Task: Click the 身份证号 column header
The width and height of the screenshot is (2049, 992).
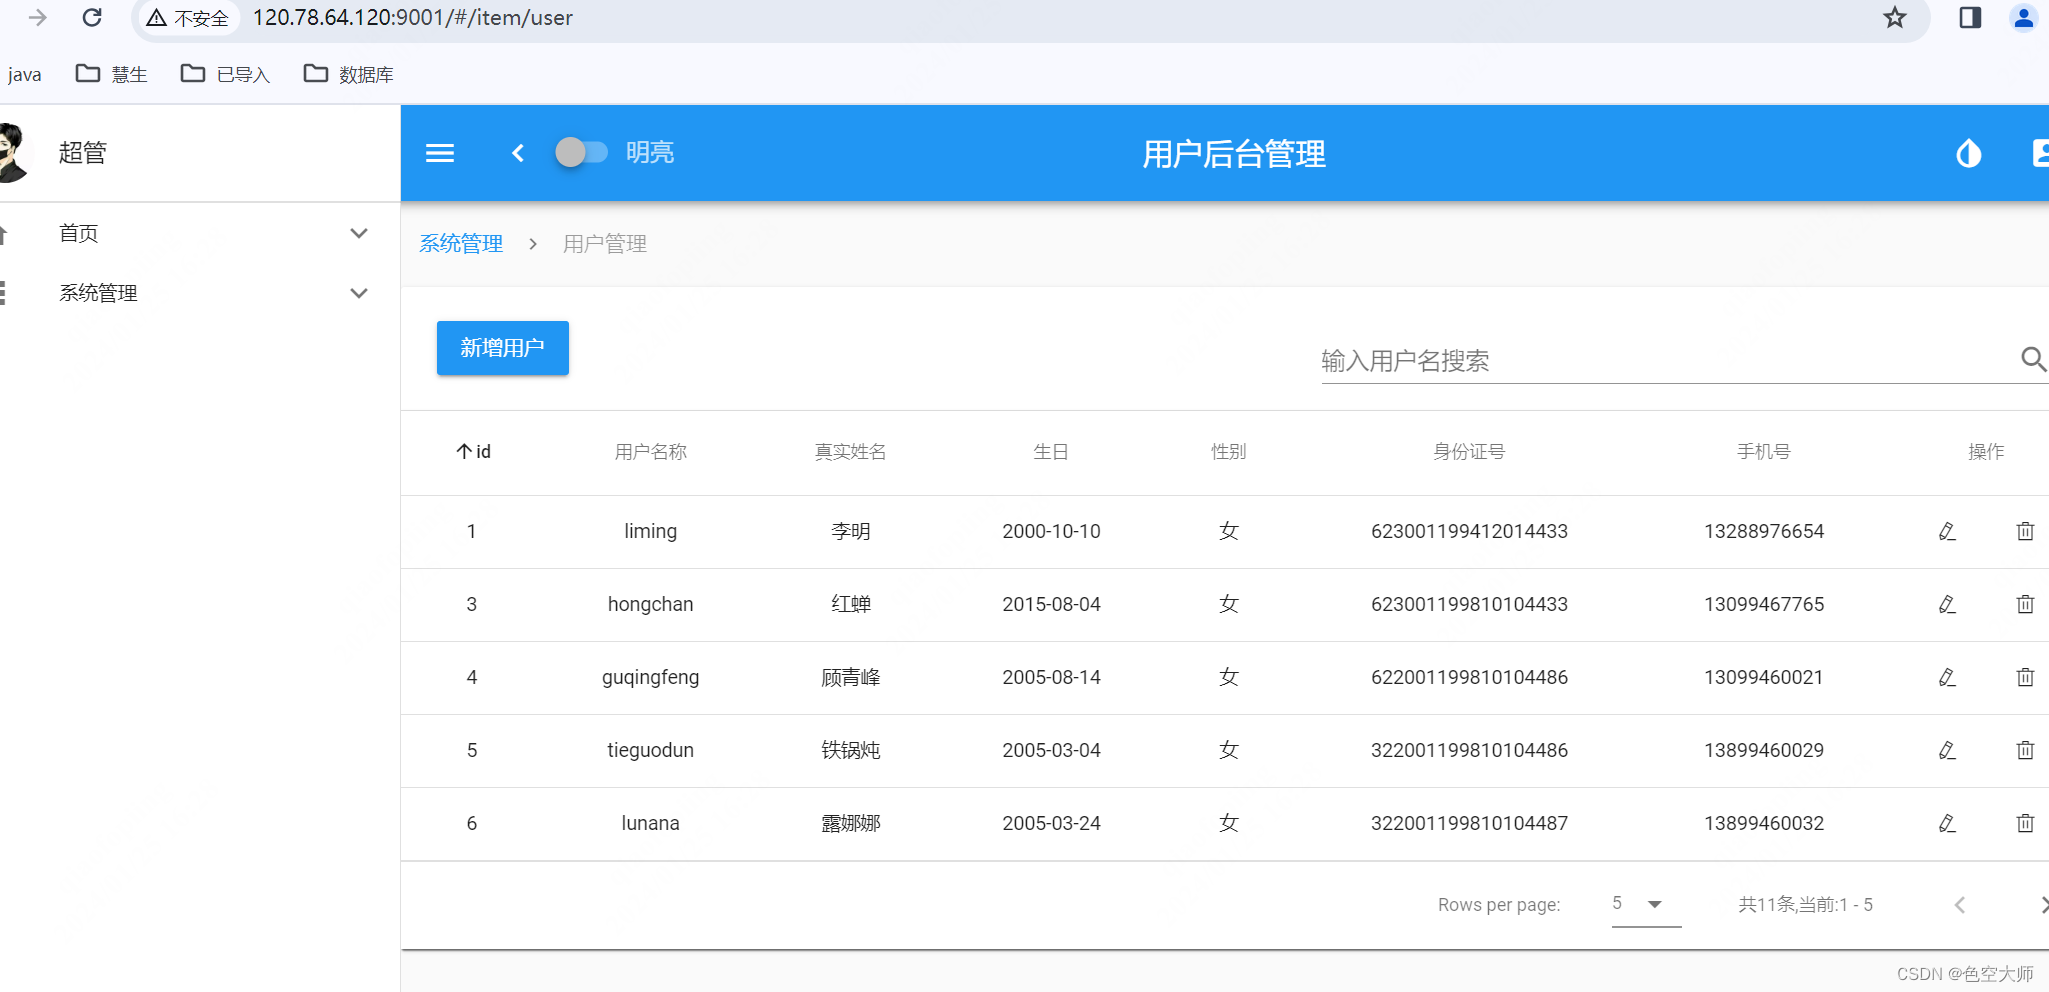Action: pos(1469,452)
